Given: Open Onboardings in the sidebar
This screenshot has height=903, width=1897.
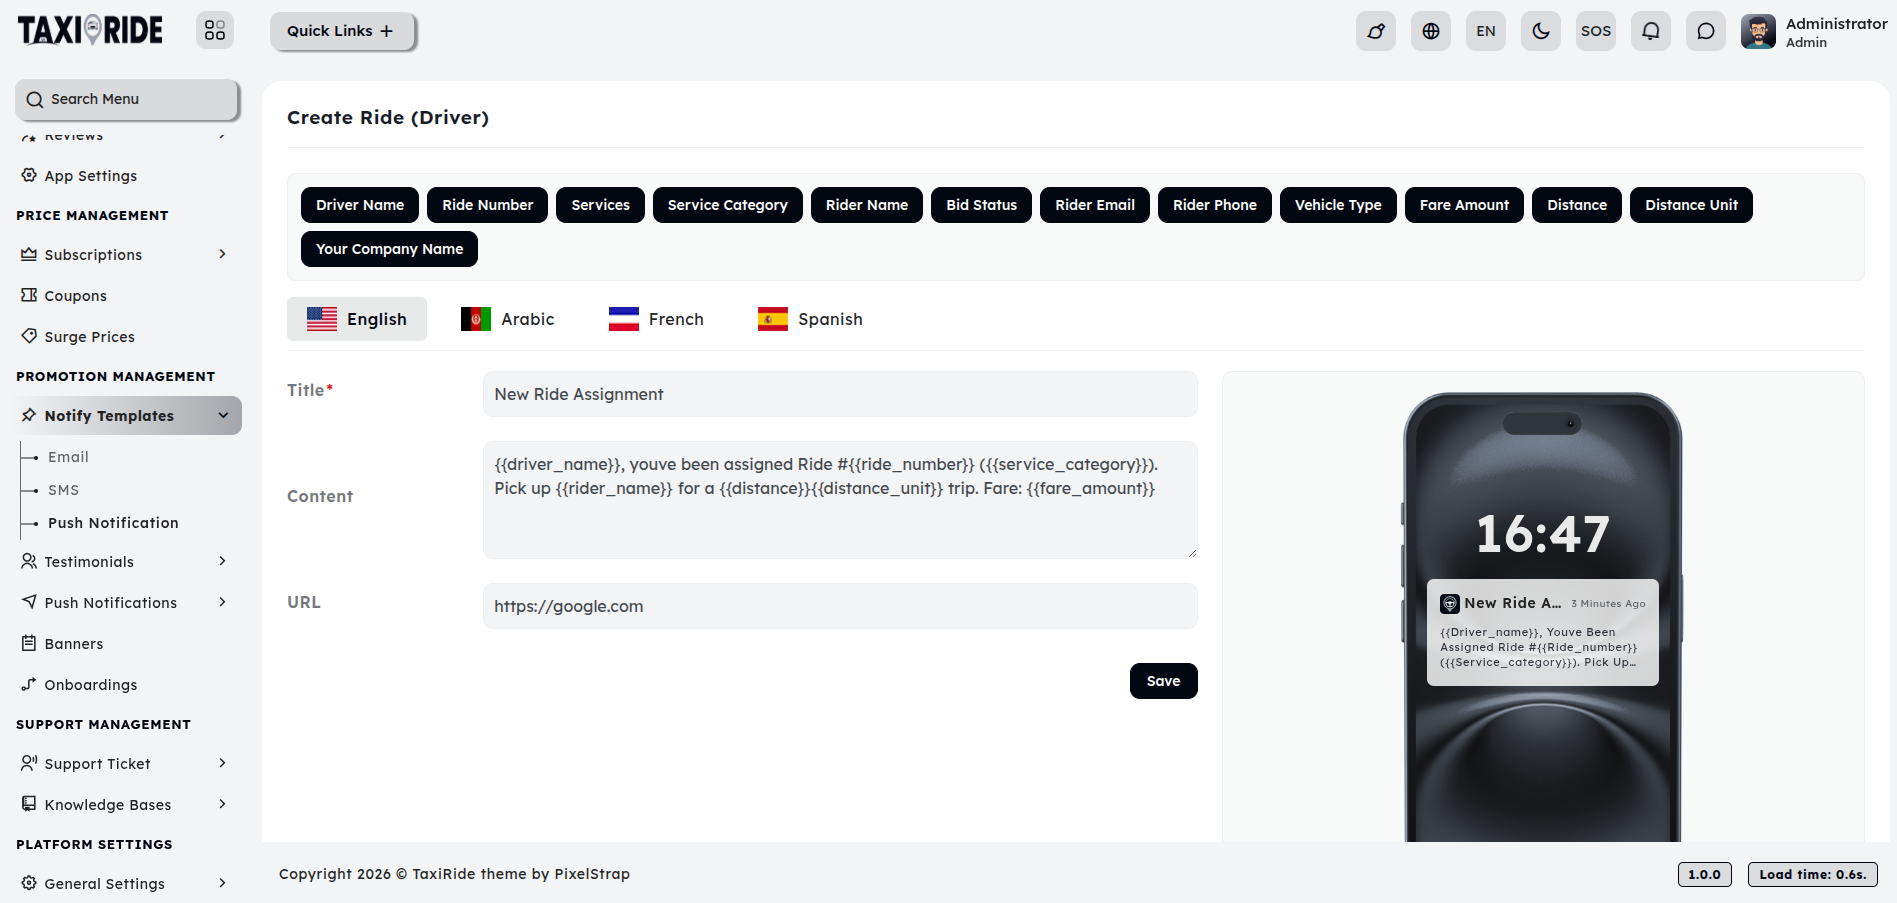Looking at the screenshot, I should pos(127,684).
